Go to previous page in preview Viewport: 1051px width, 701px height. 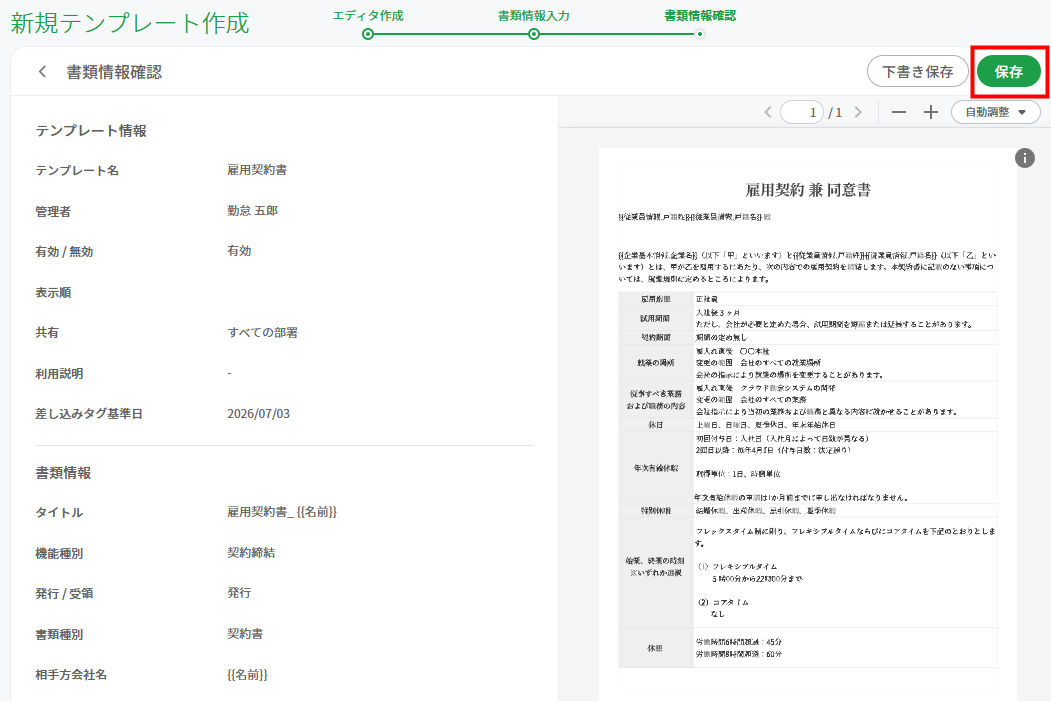click(x=768, y=113)
